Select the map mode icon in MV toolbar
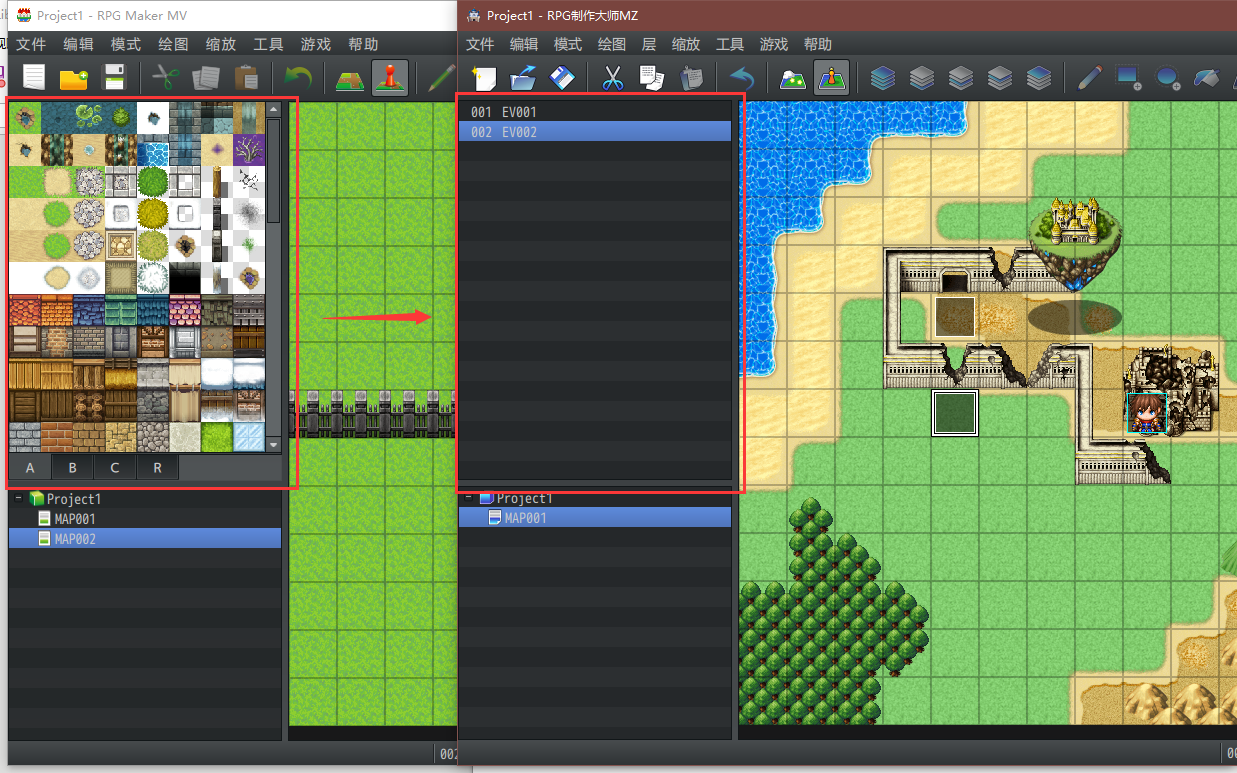Image resolution: width=1237 pixels, height=773 pixels. click(350, 78)
